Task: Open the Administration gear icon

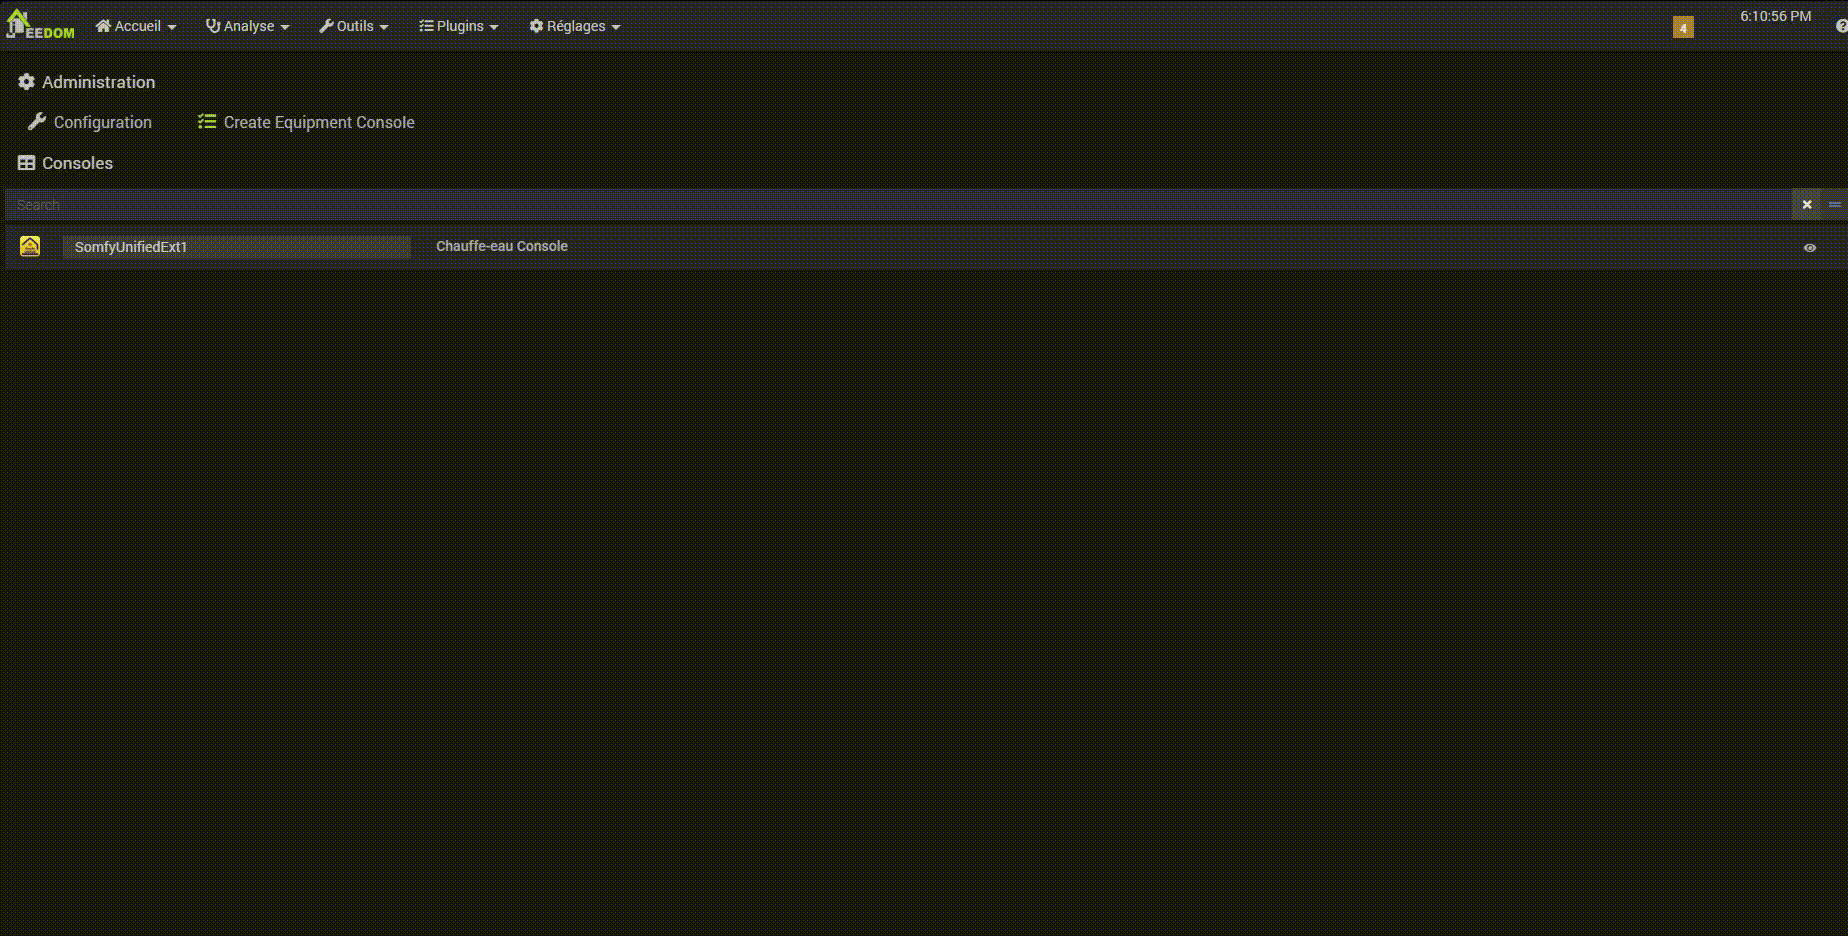Action: (x=27, y=82)
